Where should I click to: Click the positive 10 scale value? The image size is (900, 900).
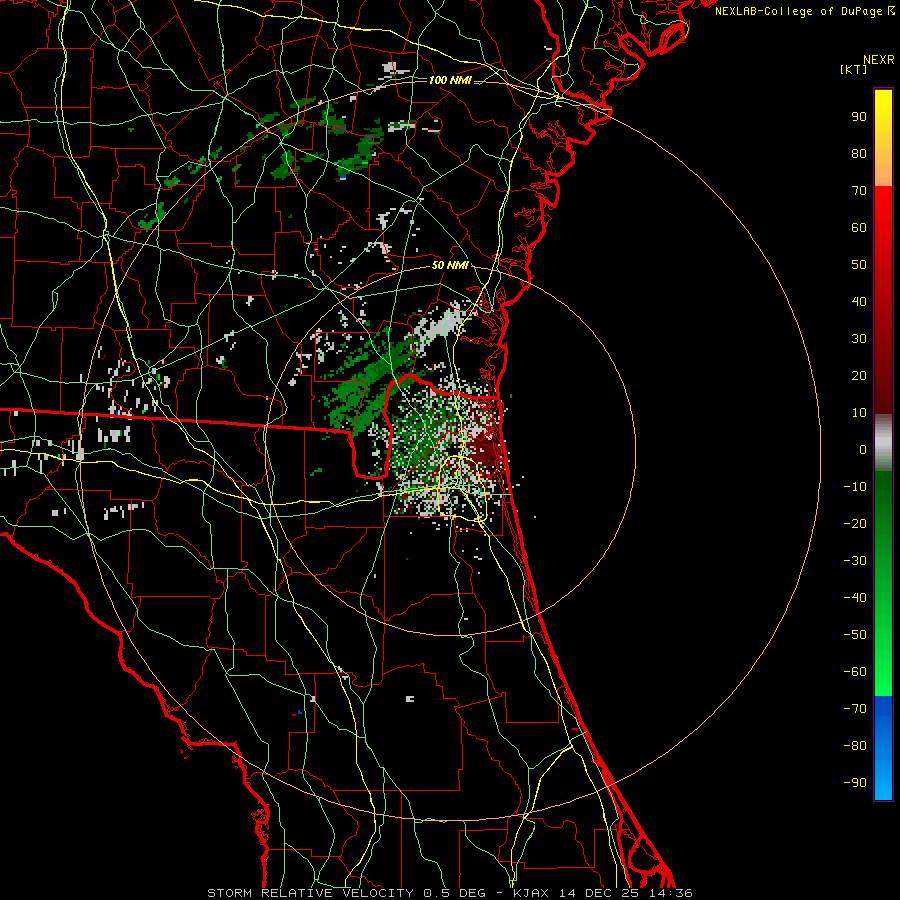coord(859,413)
